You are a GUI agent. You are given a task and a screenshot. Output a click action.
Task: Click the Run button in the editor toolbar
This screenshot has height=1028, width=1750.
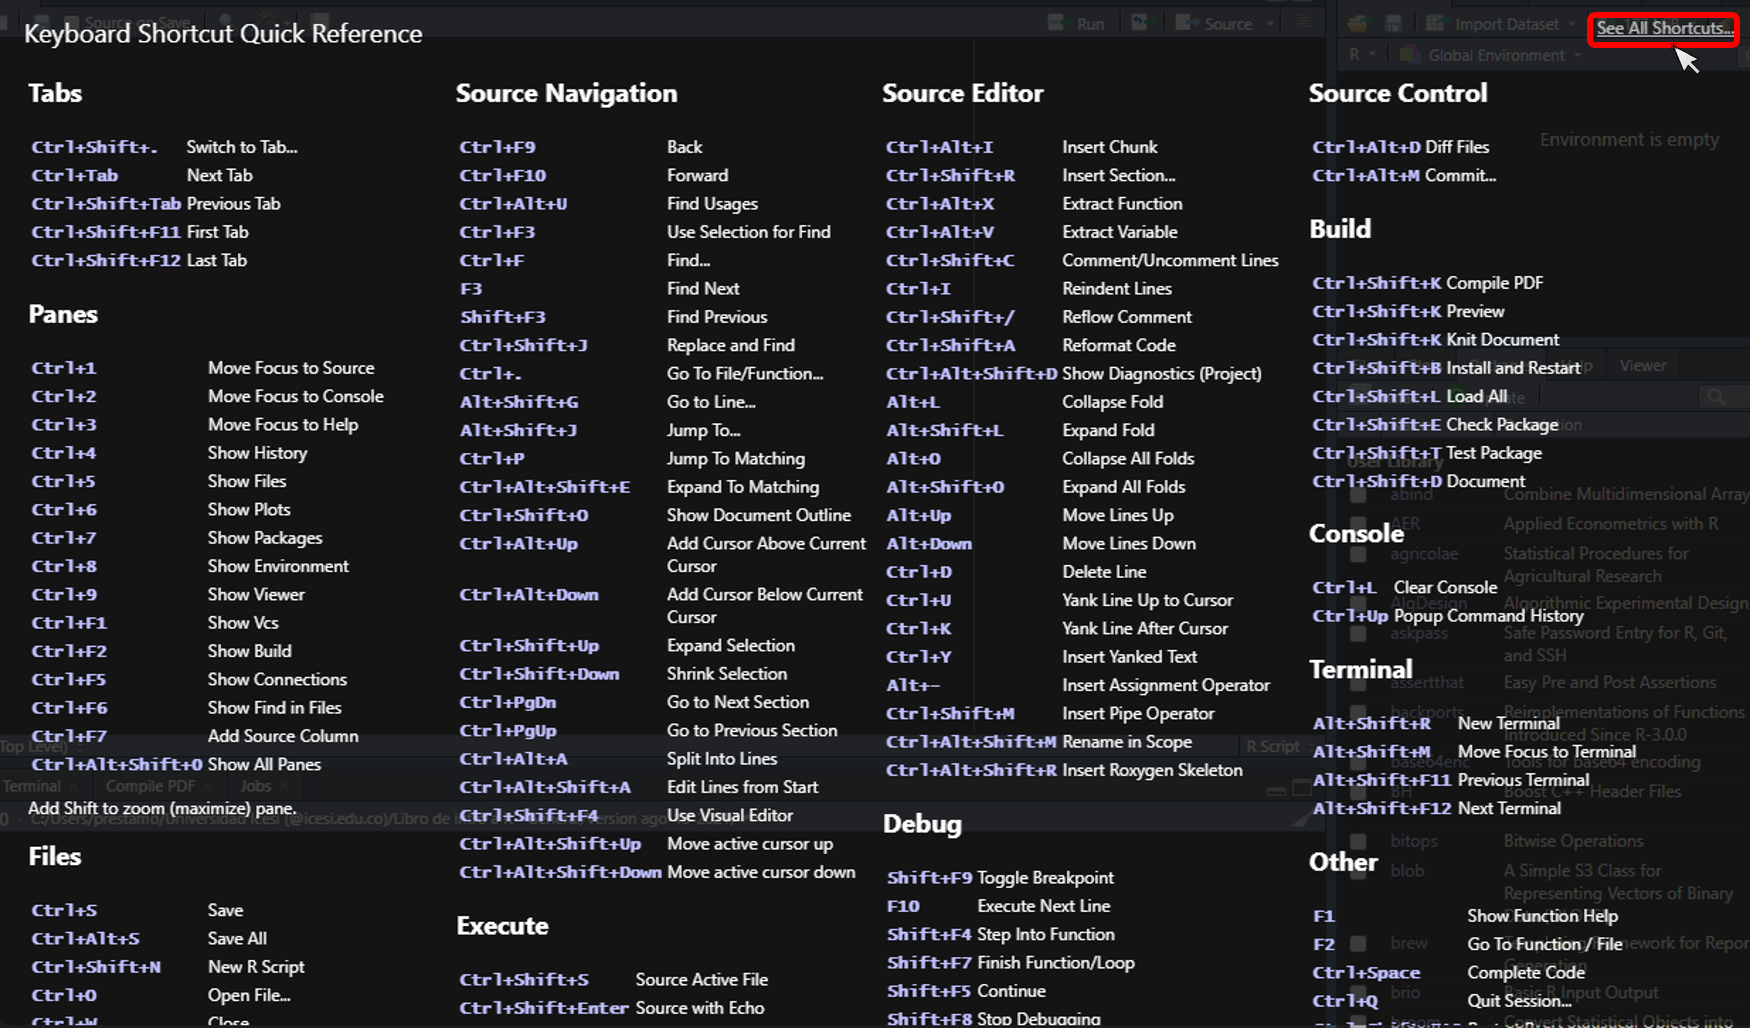point(1077,24)
